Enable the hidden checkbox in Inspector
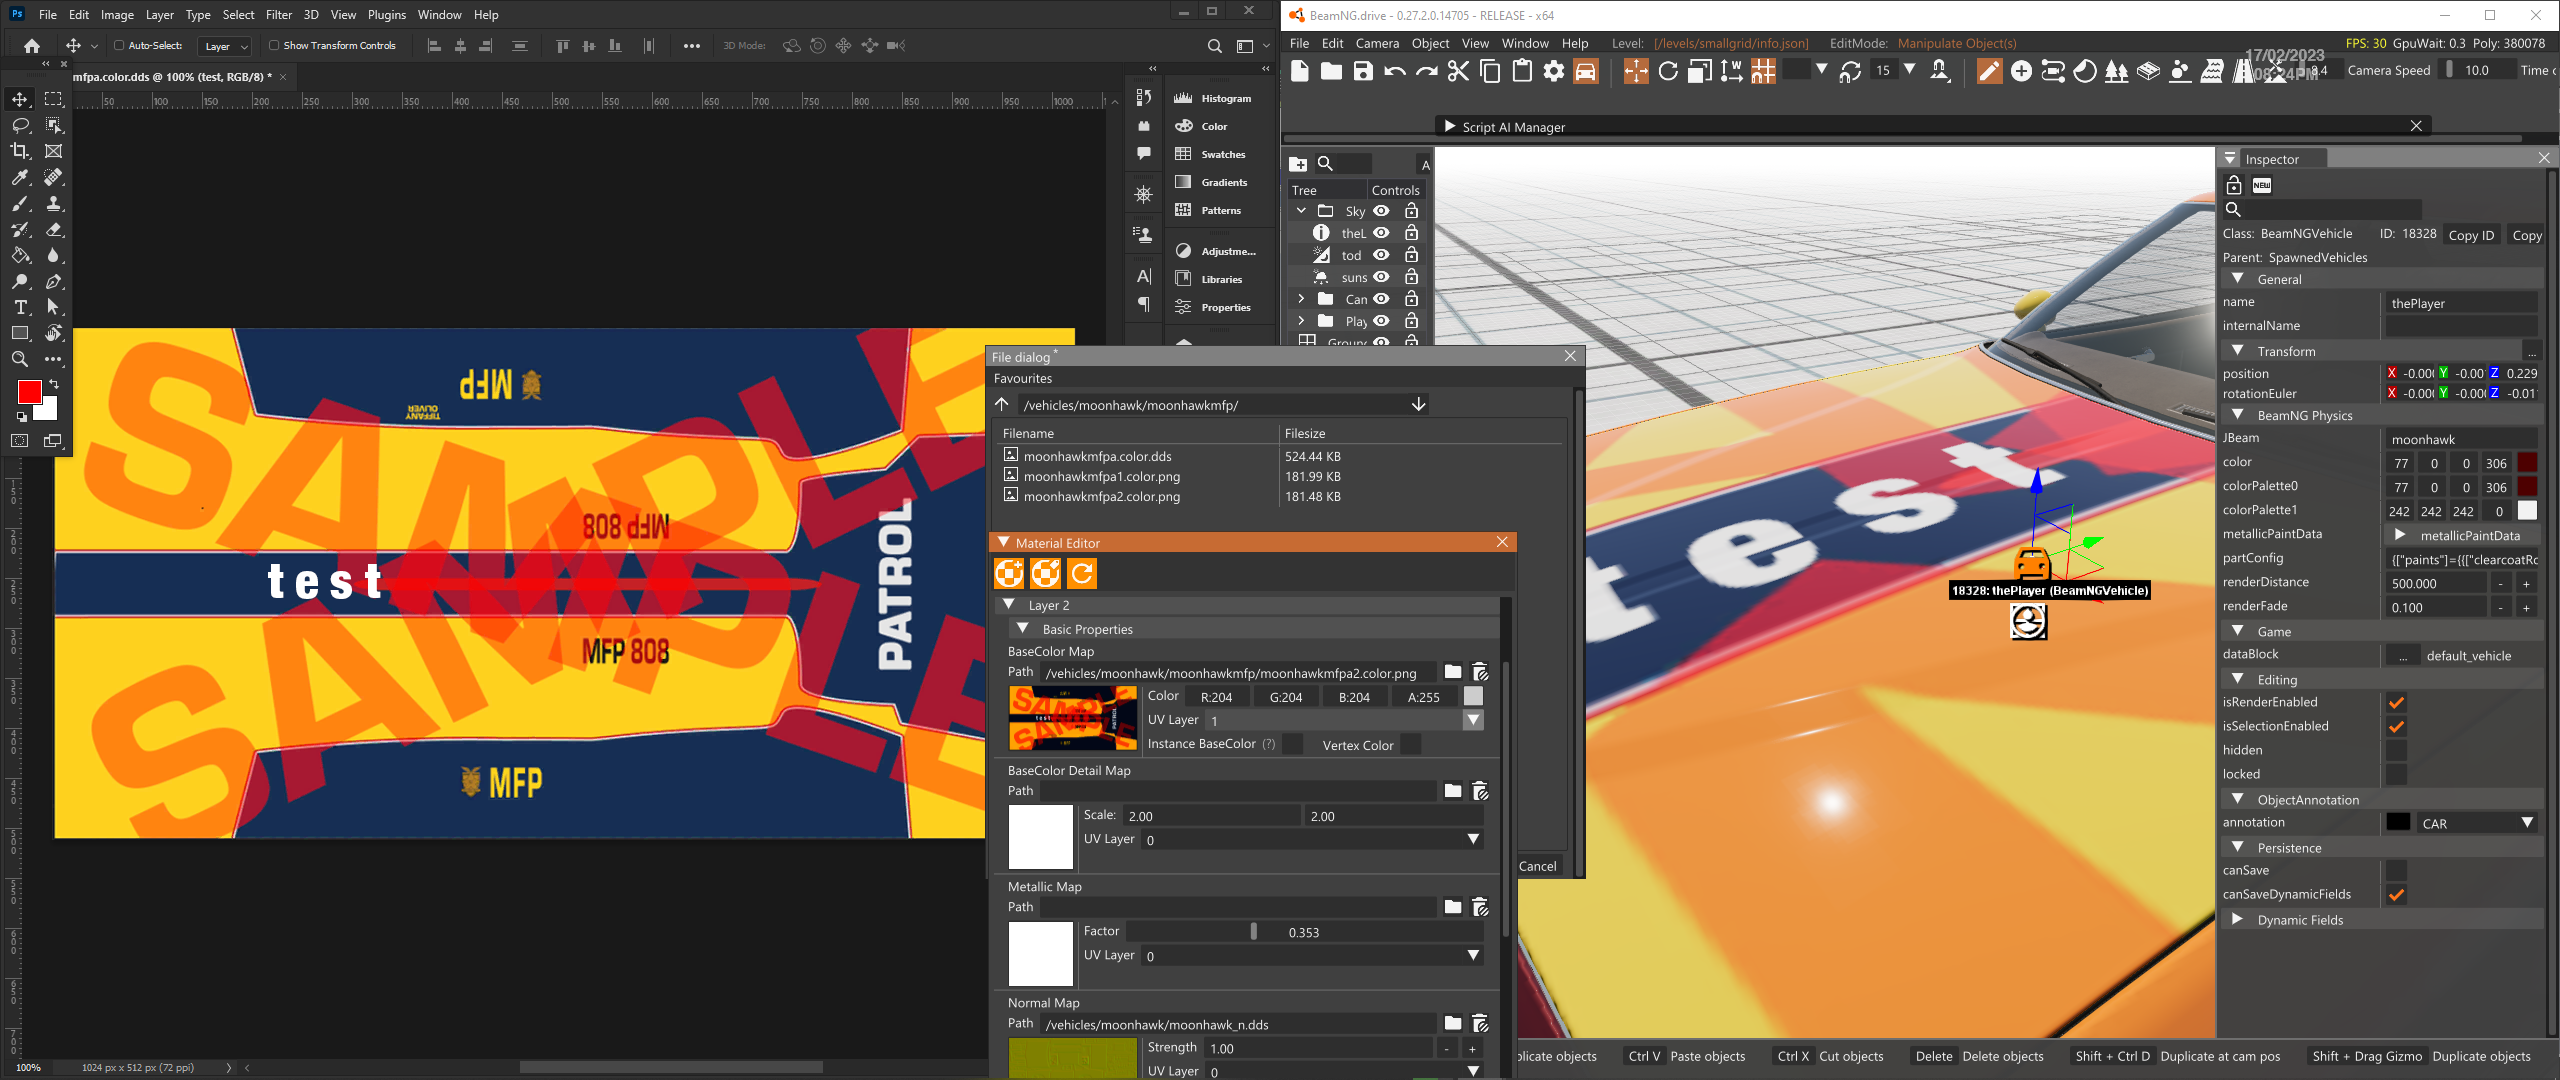 point(2397,750)
